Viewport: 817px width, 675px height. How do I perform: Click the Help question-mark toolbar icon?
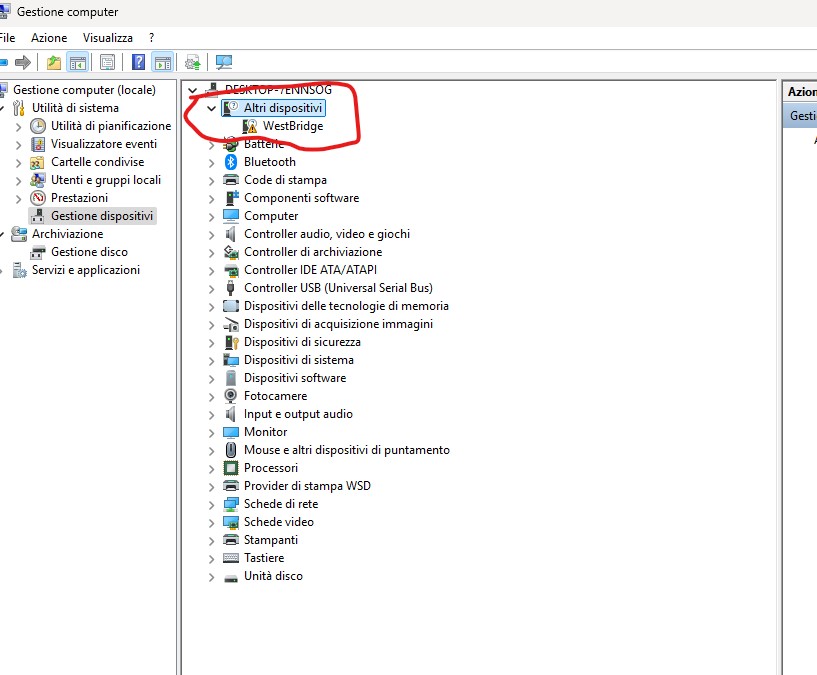click(138, 62)
